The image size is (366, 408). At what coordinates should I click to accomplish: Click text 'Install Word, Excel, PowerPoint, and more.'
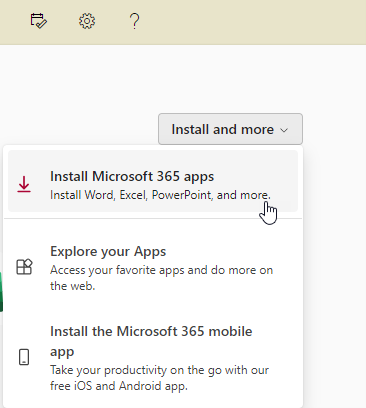point(160,195)
